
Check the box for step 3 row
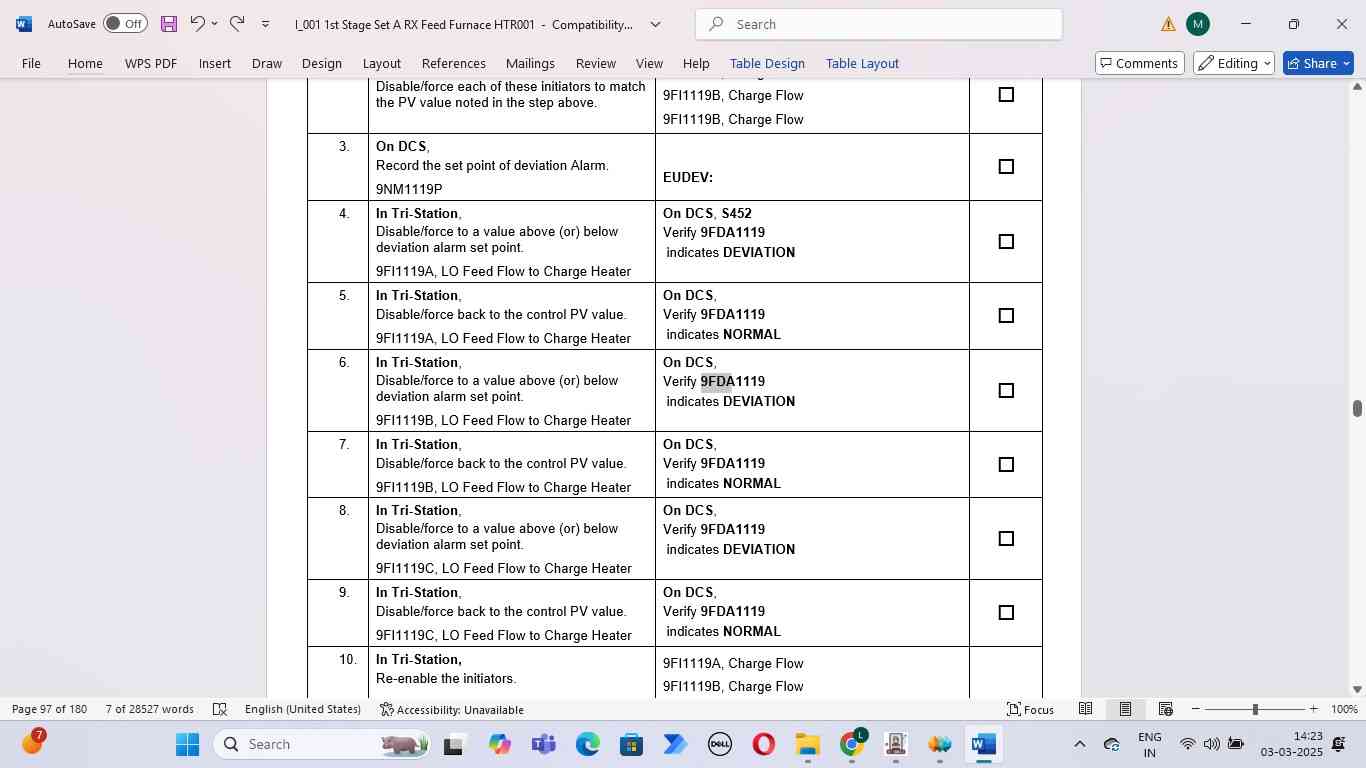1006,167
